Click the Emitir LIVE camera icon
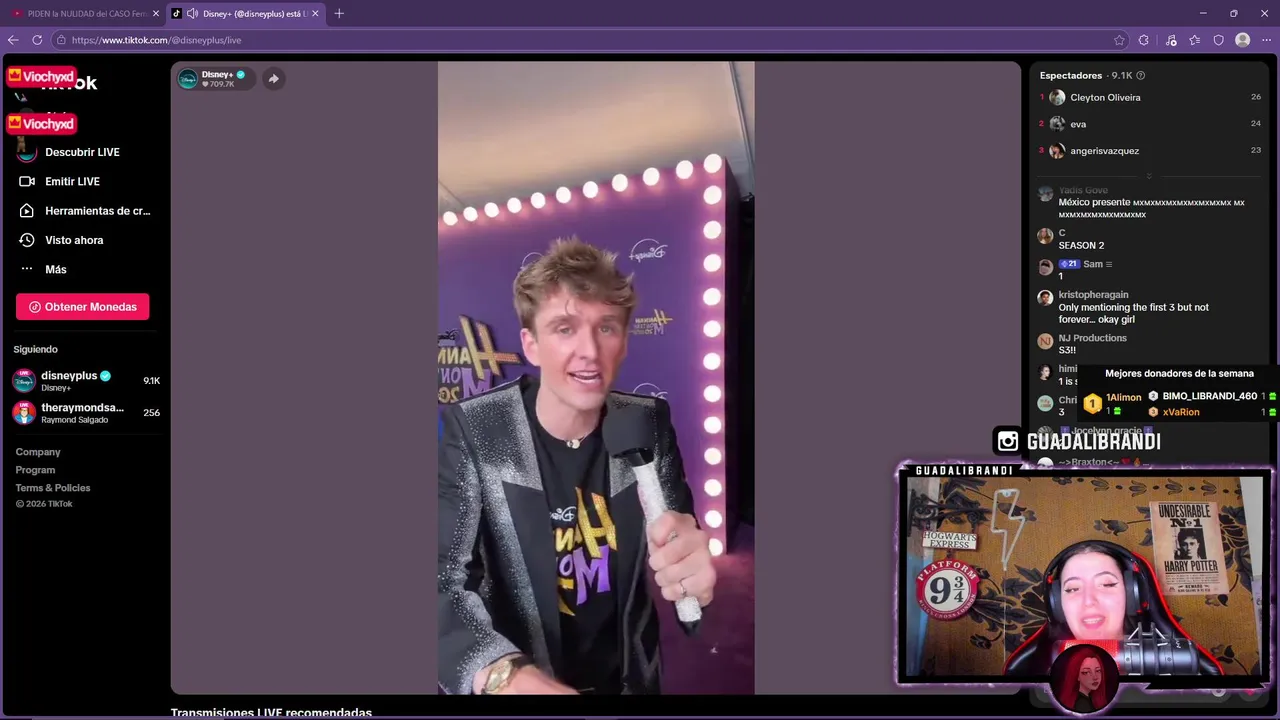 (x=27, y=181)
